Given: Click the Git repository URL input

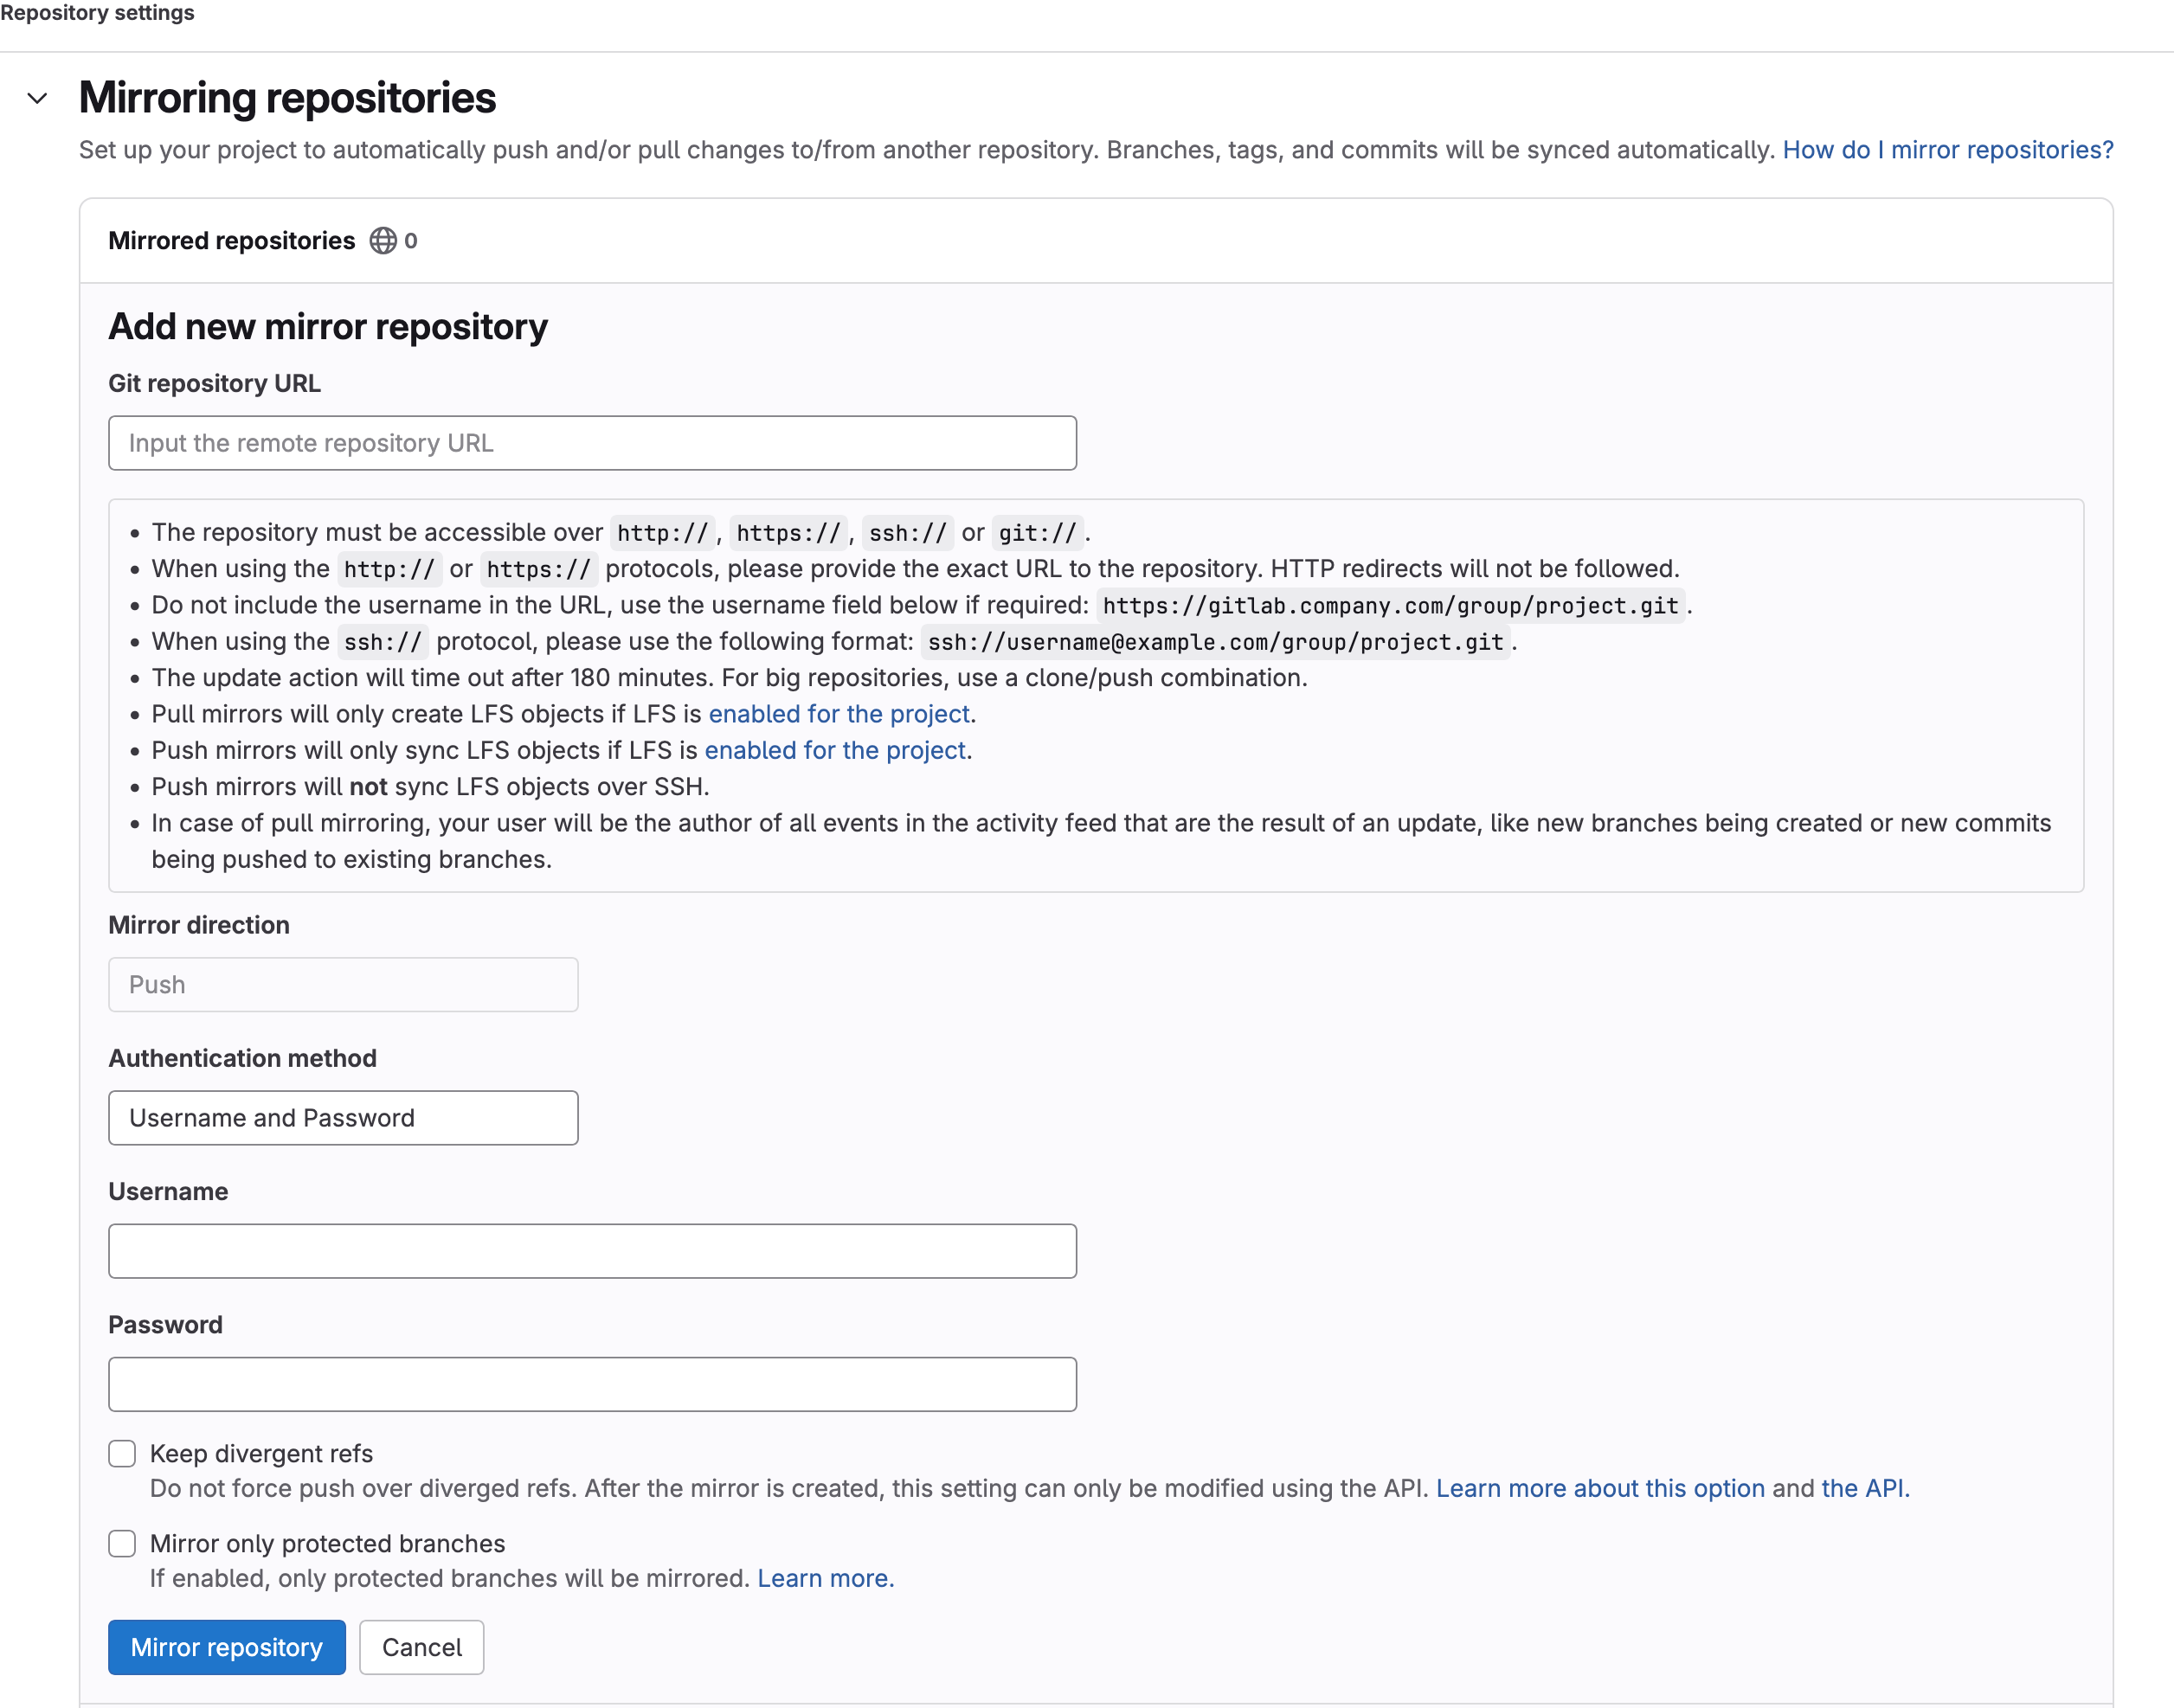Looking at the screenshot, I should pos(591,442).
